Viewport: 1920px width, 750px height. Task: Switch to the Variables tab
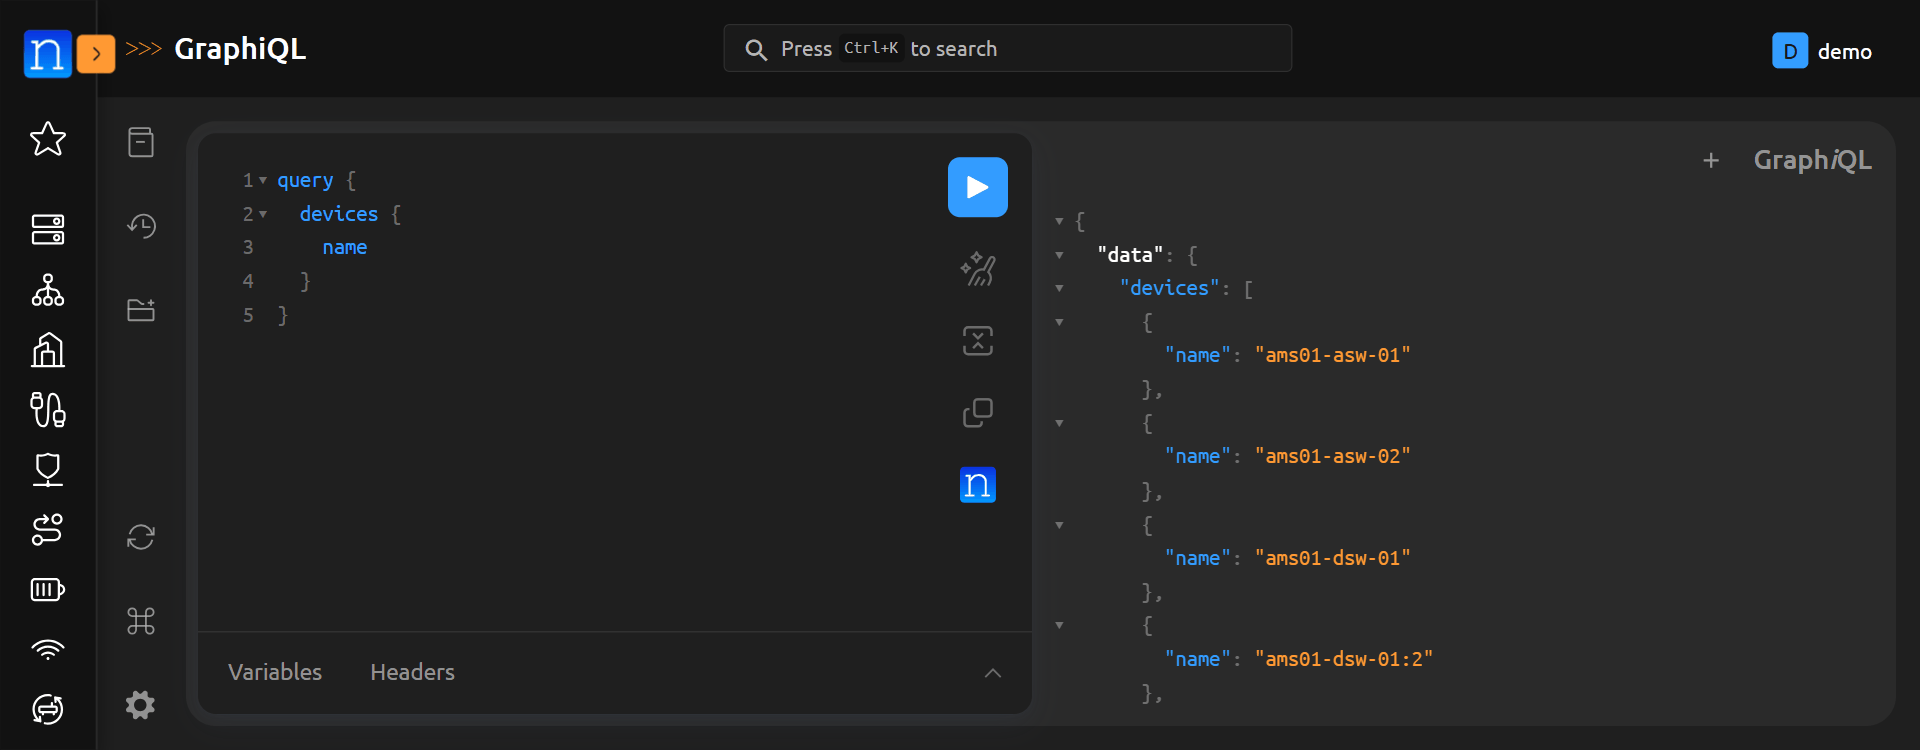(x=275, y=672)
